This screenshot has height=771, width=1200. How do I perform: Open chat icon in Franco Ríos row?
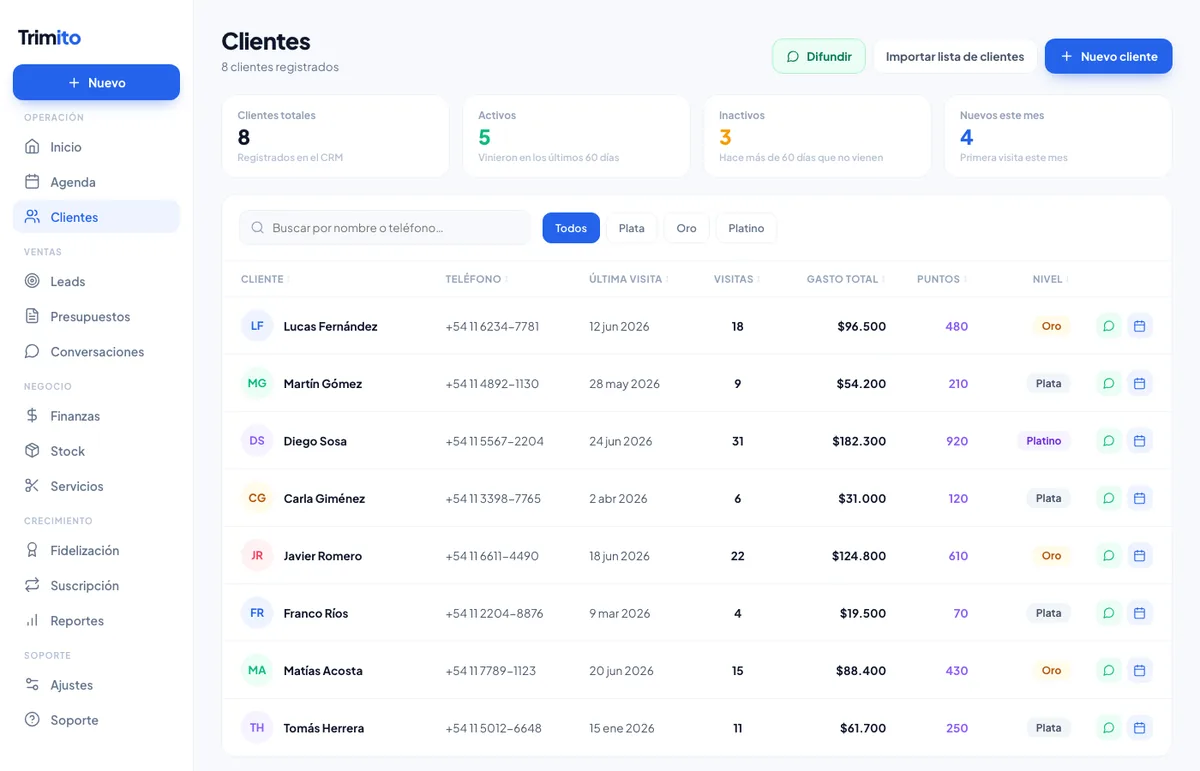pos(1108,613)
